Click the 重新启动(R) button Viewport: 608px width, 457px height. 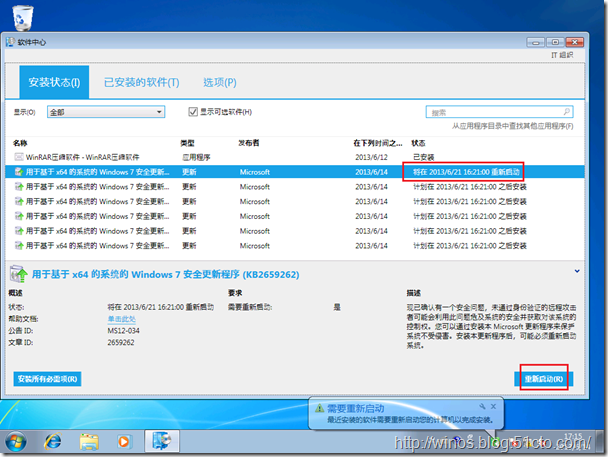544,379
